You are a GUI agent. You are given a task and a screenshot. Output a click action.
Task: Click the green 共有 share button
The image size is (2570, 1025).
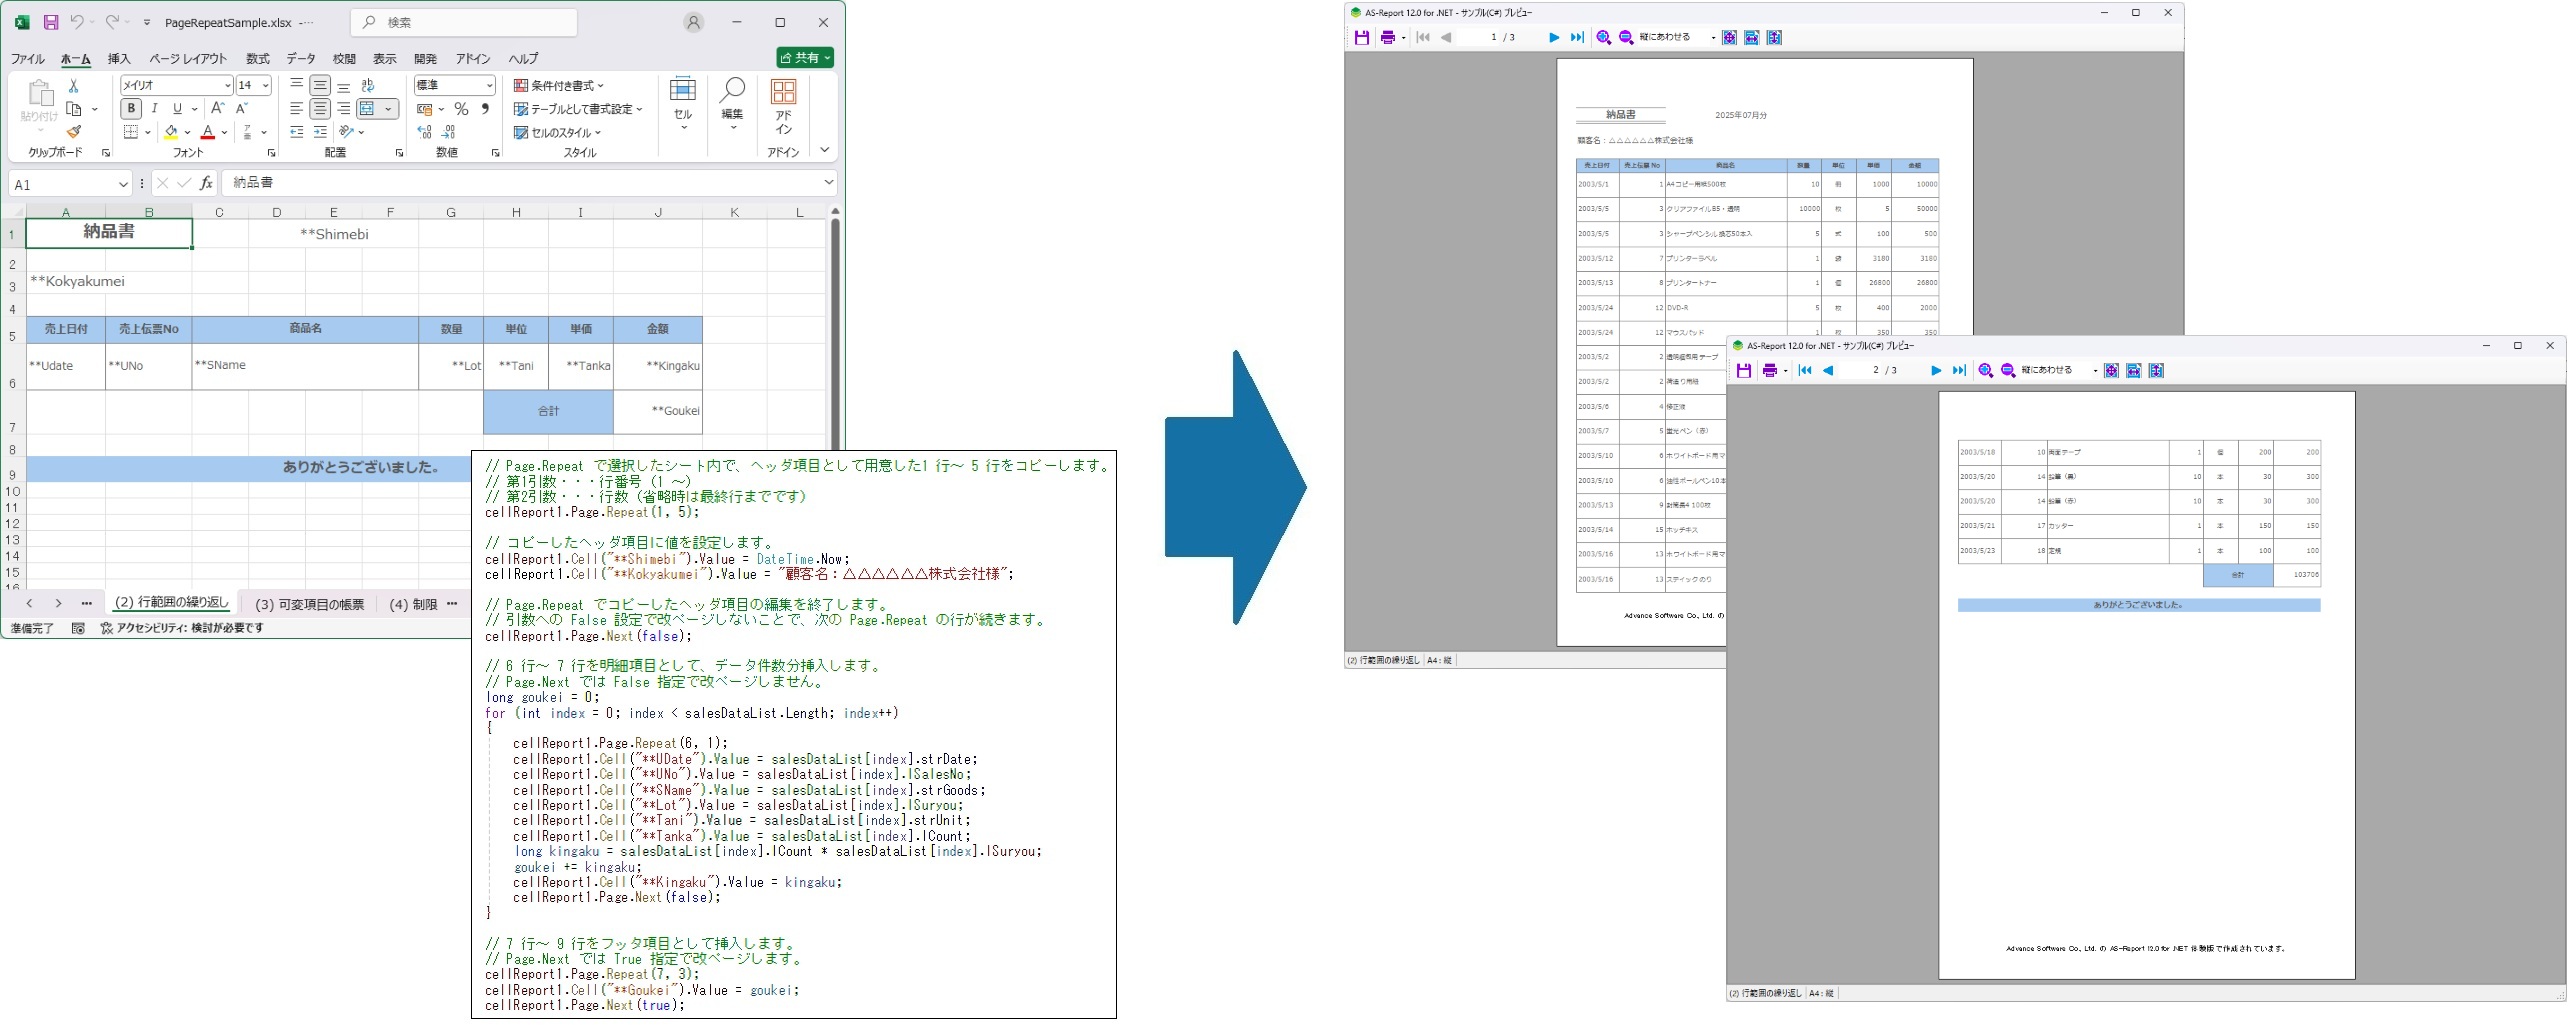coord(805,58)
